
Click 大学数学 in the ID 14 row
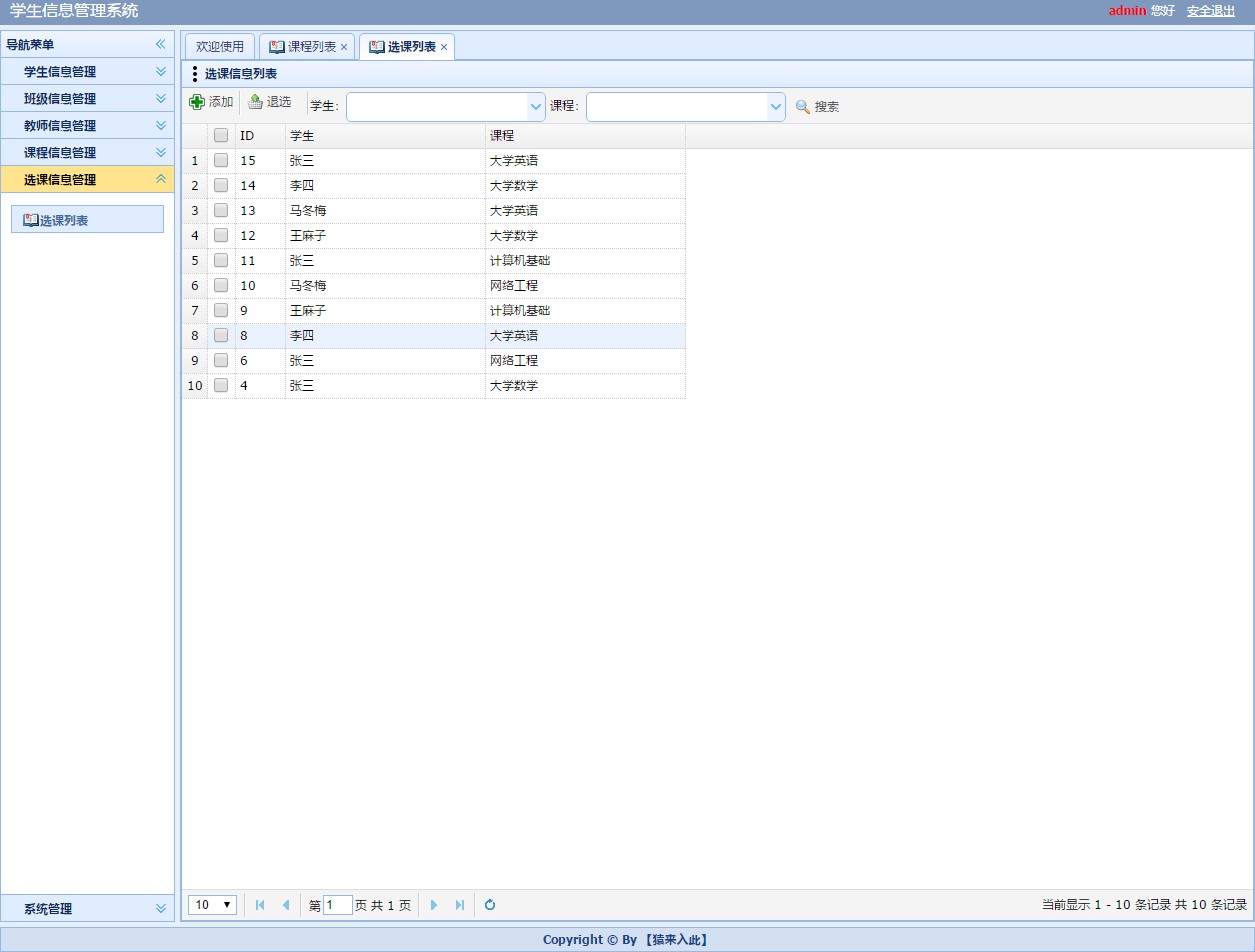coord(514,185)
